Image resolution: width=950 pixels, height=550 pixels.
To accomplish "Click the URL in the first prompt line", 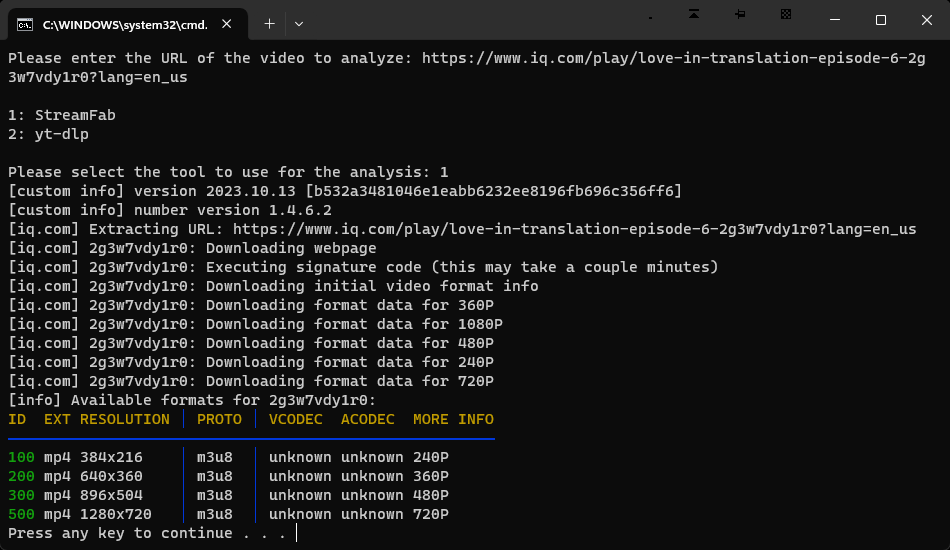I will pyautogui.click(x=673, y=58).
